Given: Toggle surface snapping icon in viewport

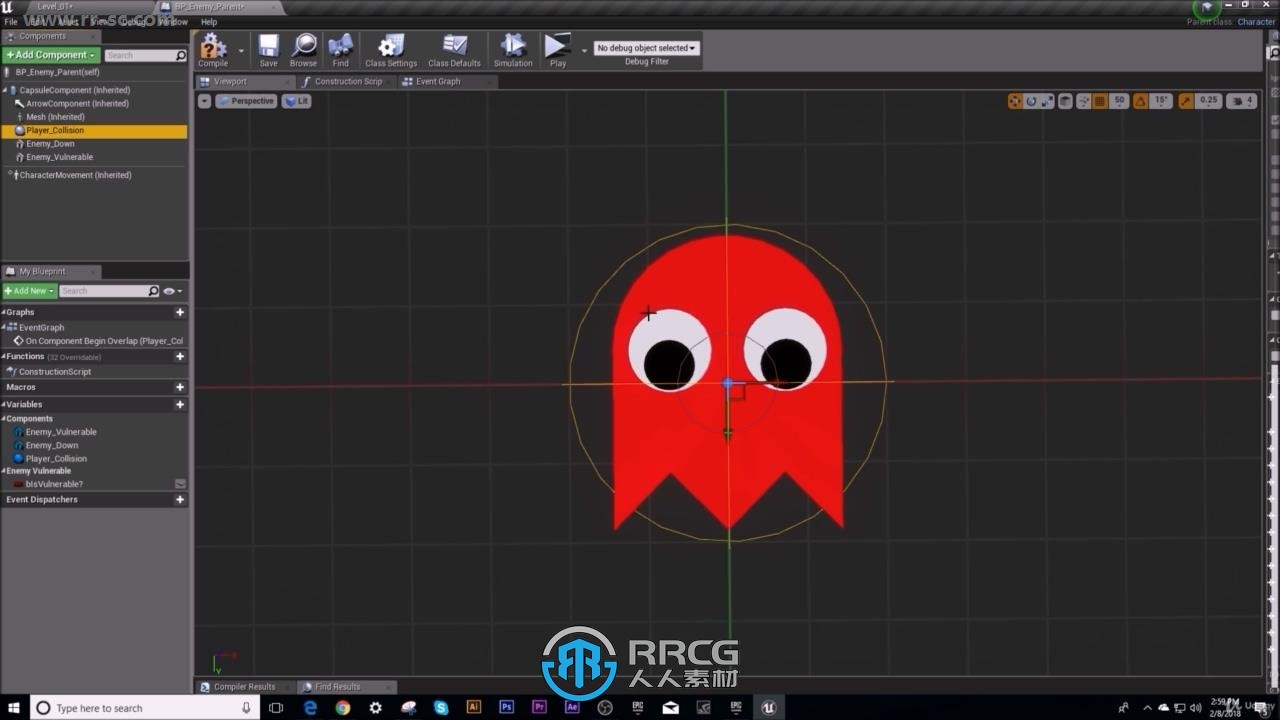Looking at the screenshot, I should tap(1083, 101).
